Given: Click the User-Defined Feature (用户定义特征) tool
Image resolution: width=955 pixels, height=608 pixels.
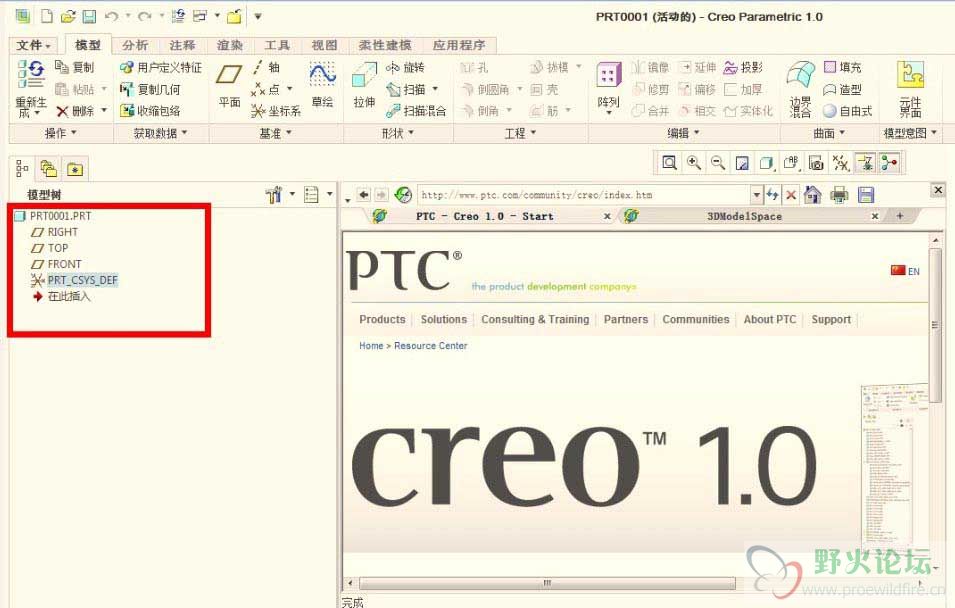Looking at the screenshot, I should click(x=161, y=67).
